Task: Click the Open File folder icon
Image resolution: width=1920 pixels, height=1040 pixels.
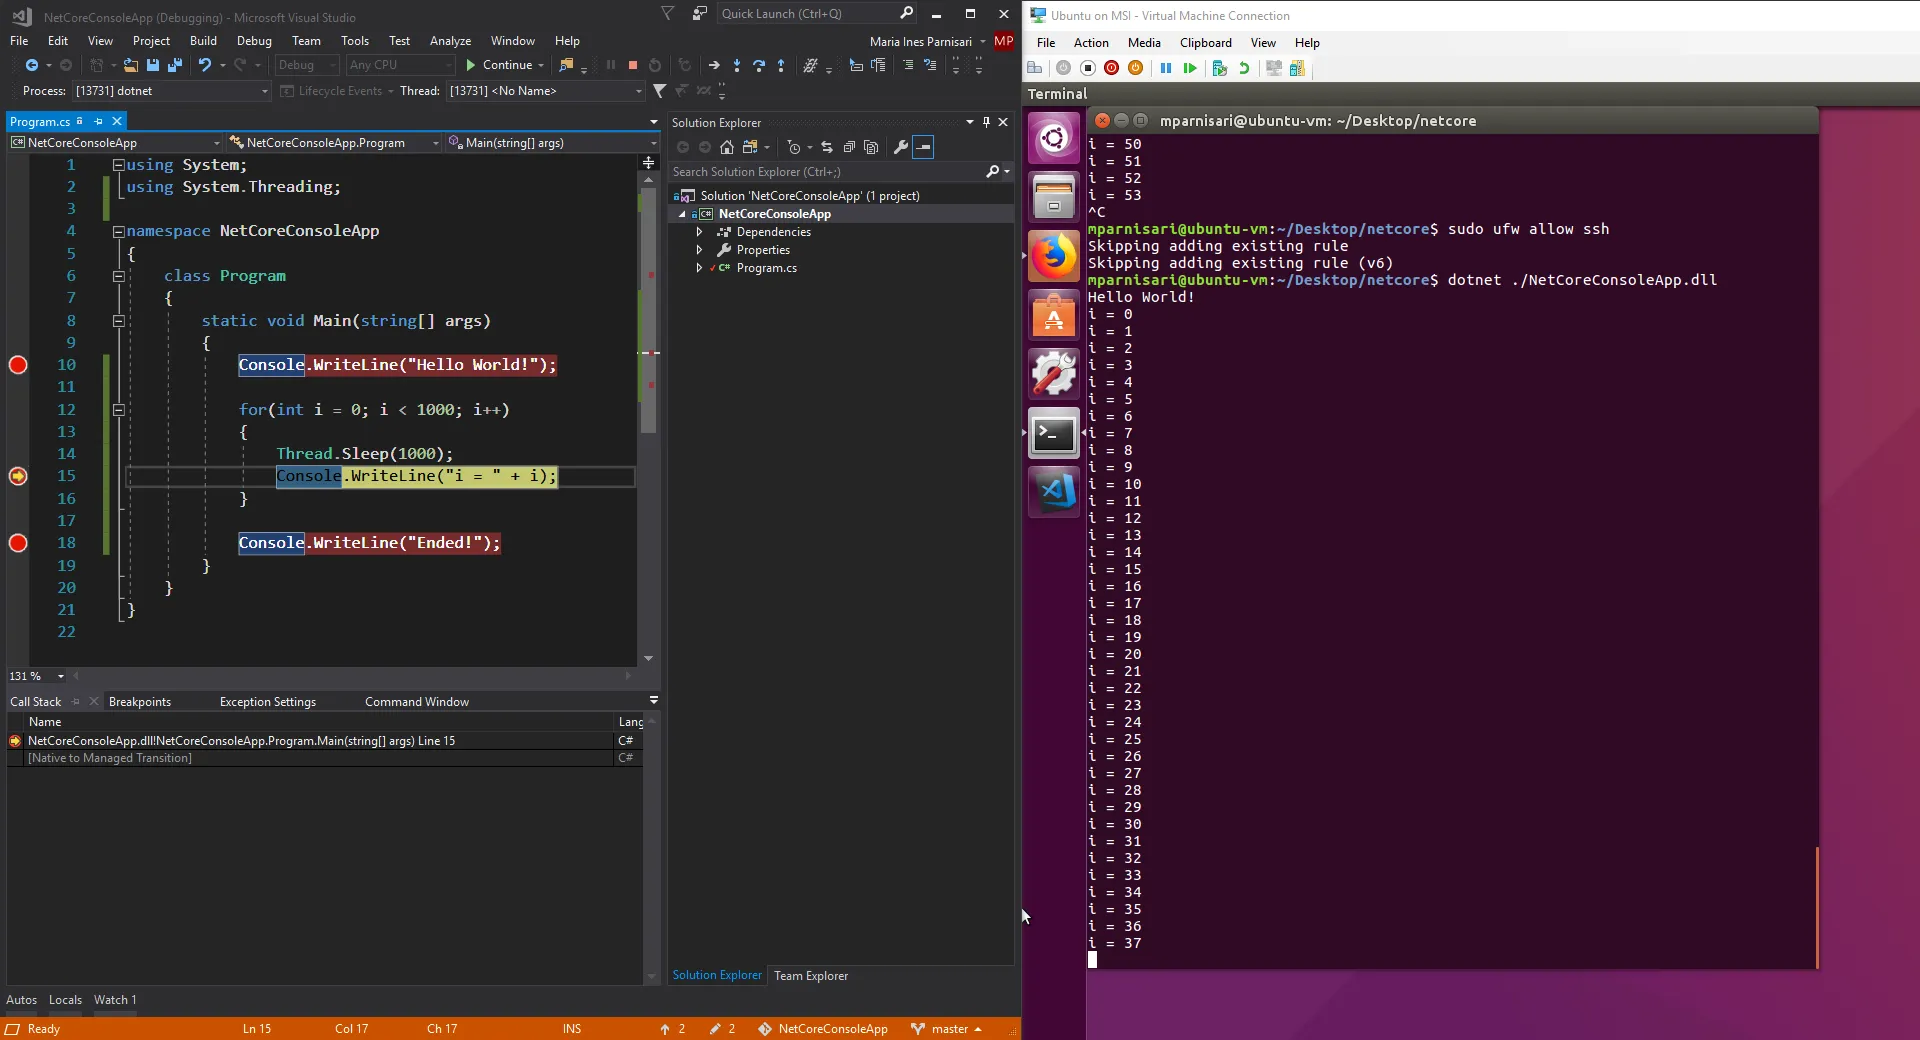Action: (131, 65)
